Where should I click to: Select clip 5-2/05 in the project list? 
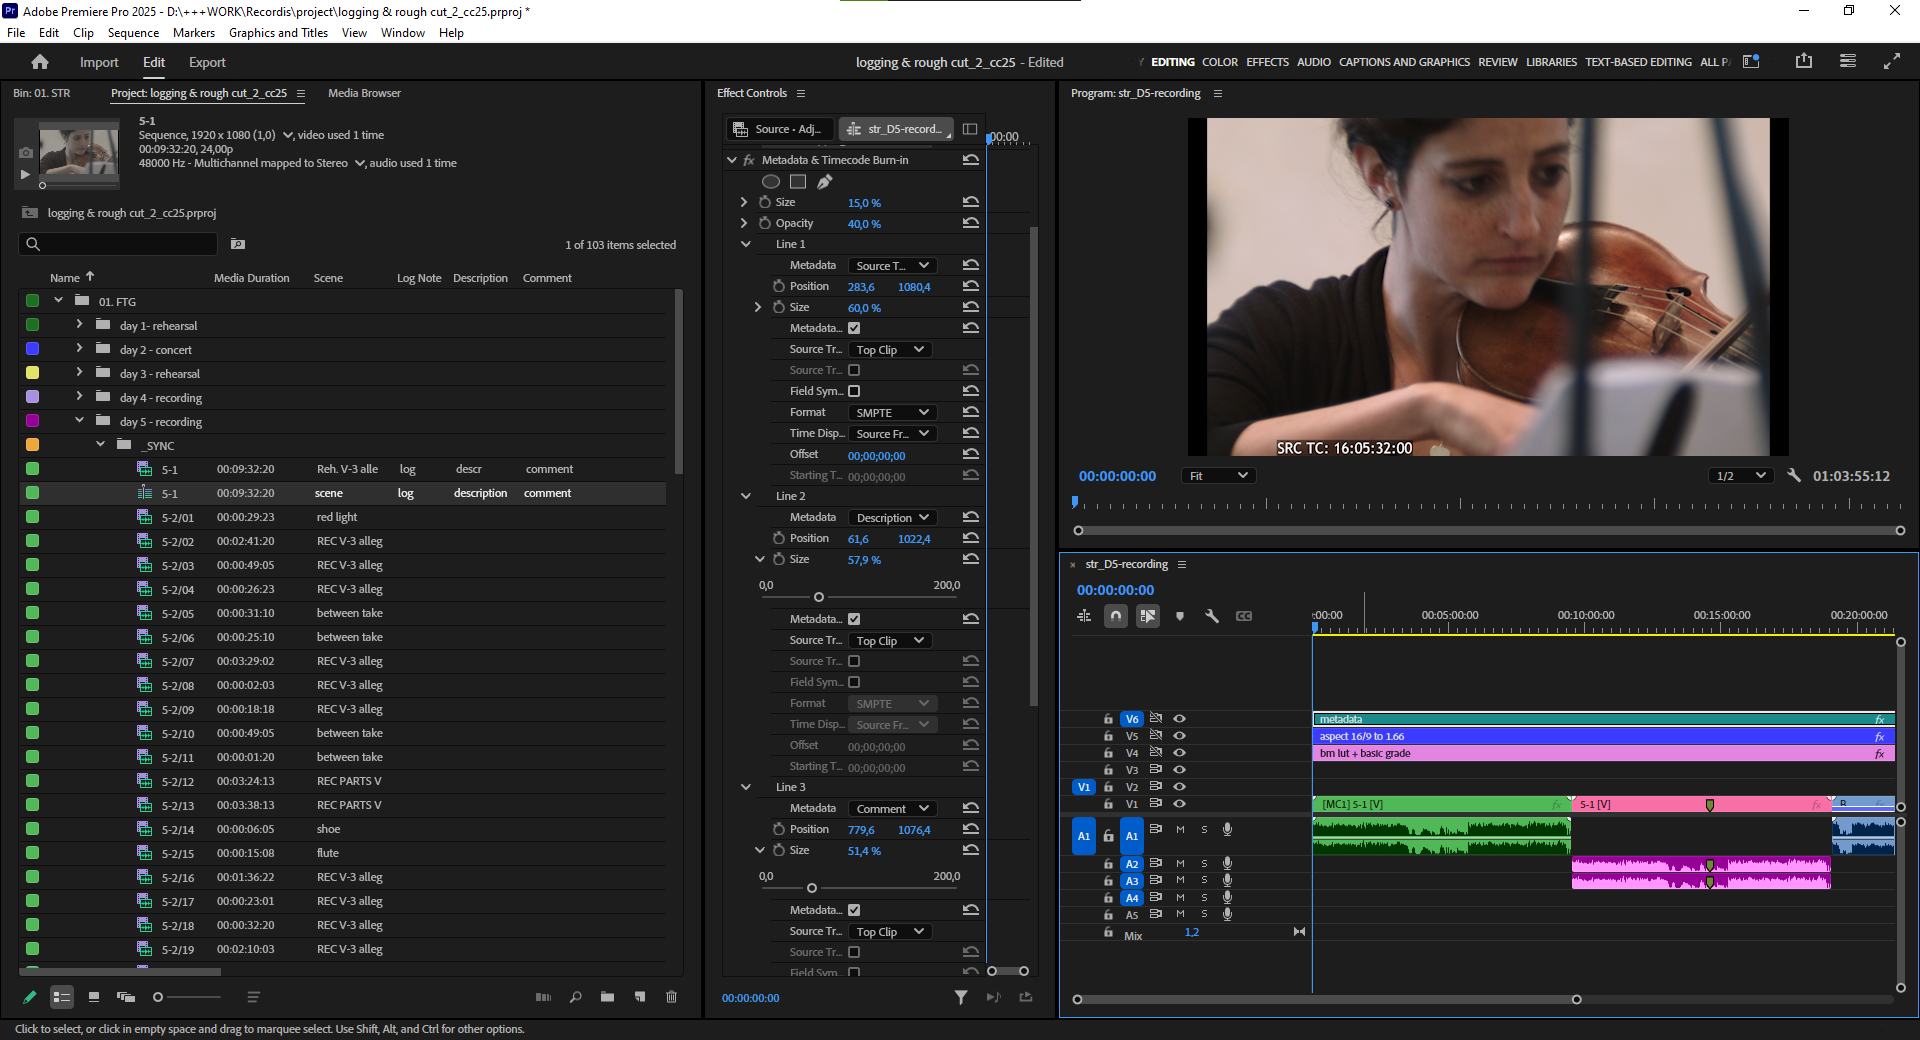(x=176, y=612)
